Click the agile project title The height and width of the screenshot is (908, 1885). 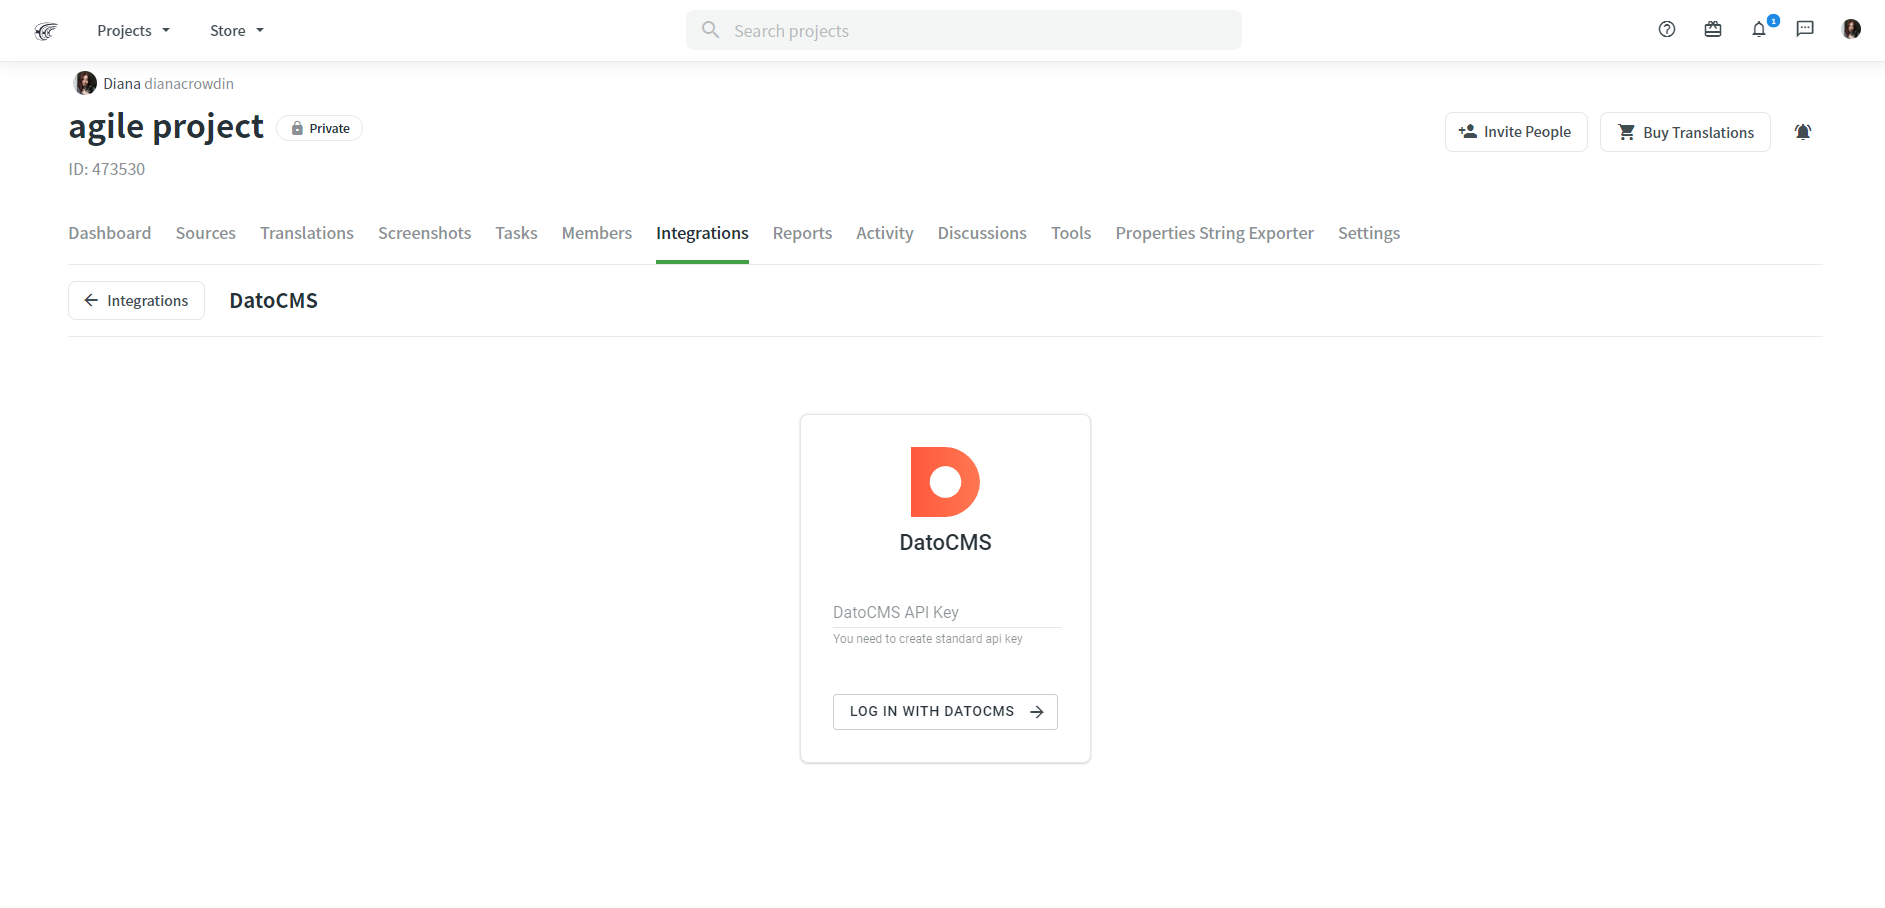coord(166,126)
